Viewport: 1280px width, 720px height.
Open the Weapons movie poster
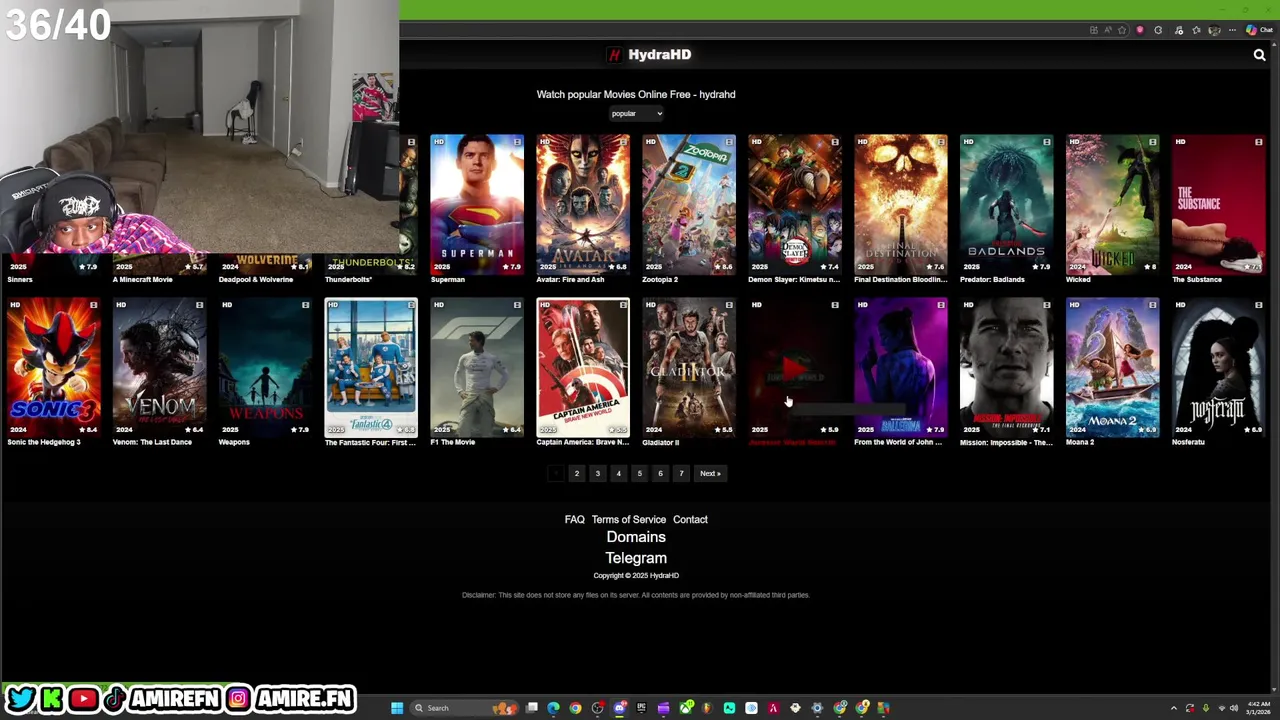pos(265,367)
